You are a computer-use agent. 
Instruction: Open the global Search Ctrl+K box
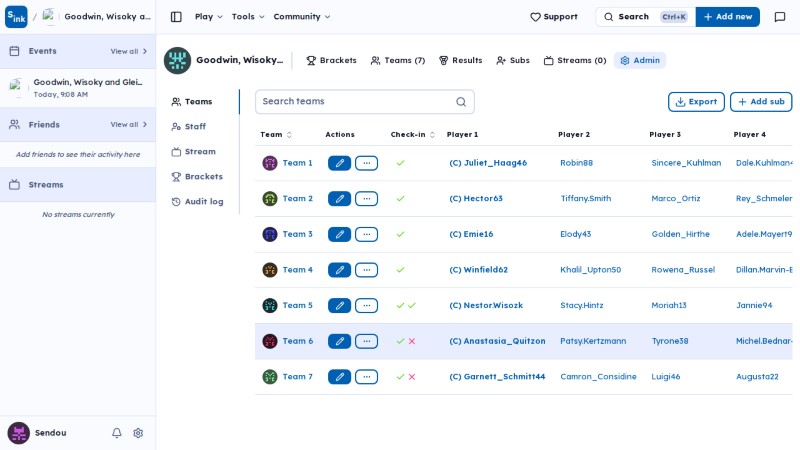[645, 17]
